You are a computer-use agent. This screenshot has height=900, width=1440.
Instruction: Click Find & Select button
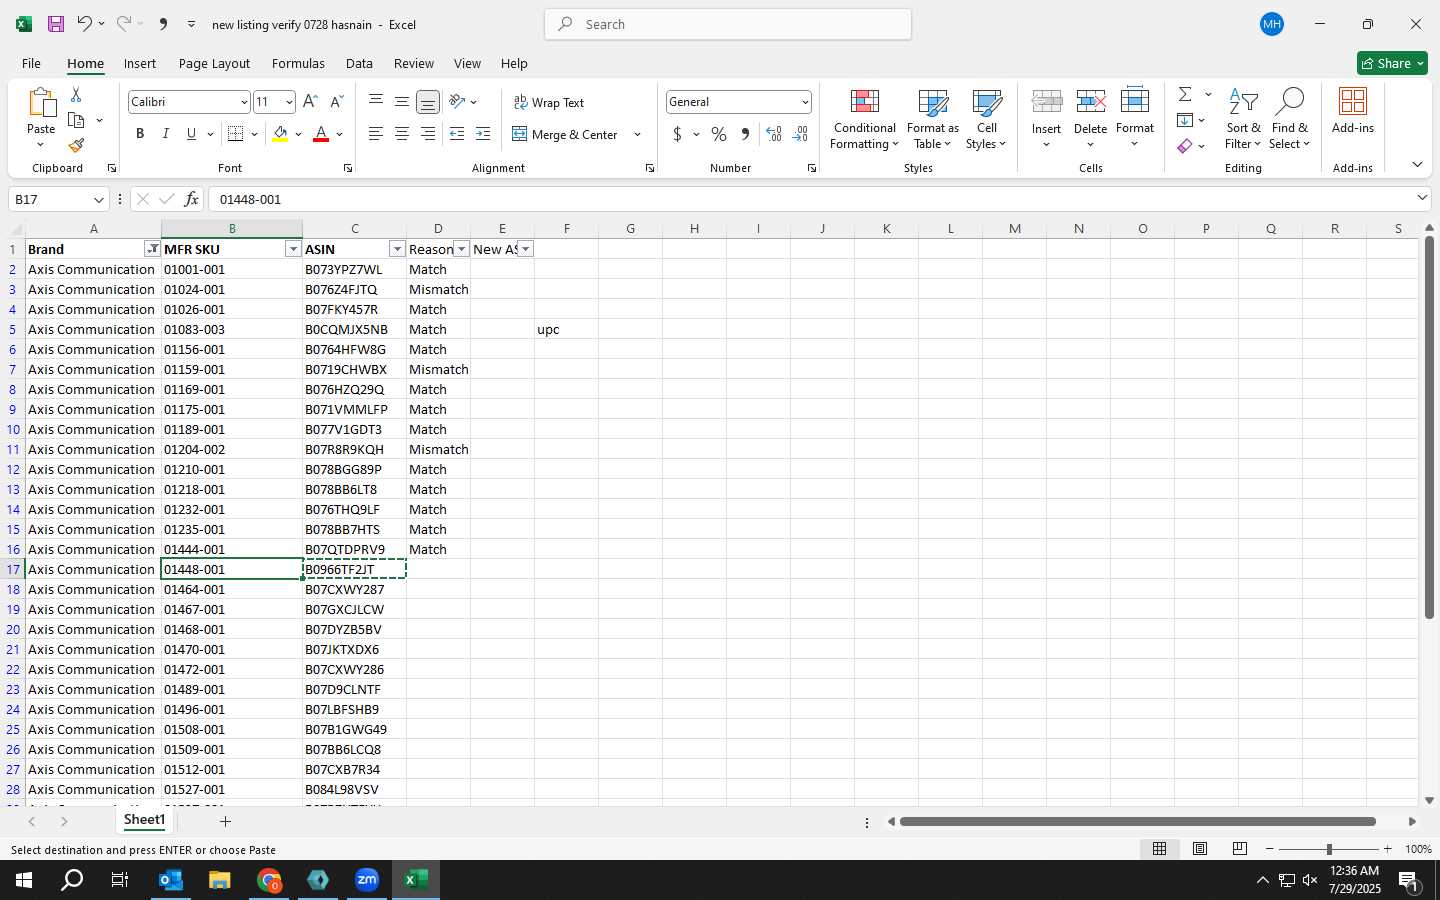pyautogui.click(x=1289, y=119)
